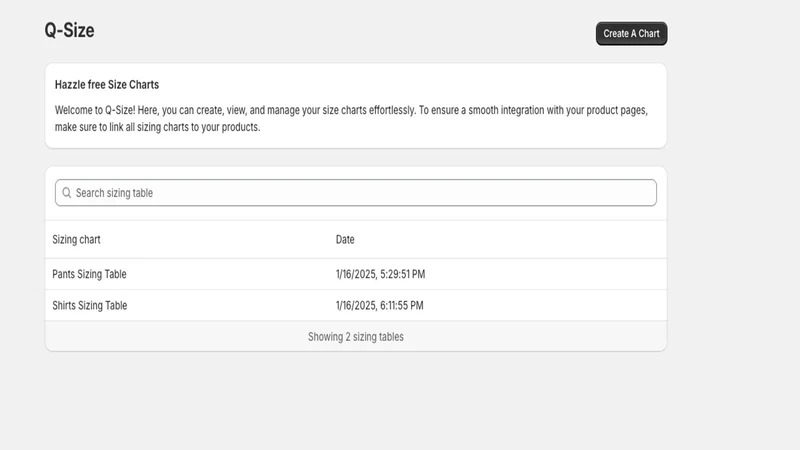Click the Date column header
Image resolution: width=800 pixels, height=450 pixels.
345,240
